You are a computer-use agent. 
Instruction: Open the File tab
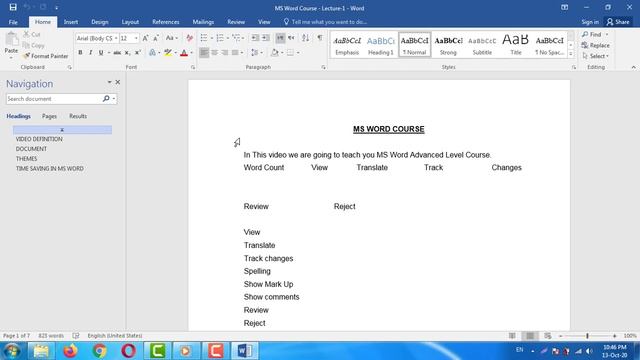13,22
